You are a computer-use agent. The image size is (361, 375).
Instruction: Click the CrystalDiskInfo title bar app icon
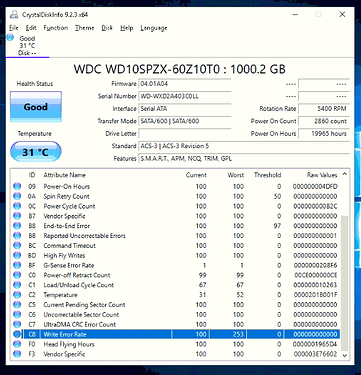point(14,14)
